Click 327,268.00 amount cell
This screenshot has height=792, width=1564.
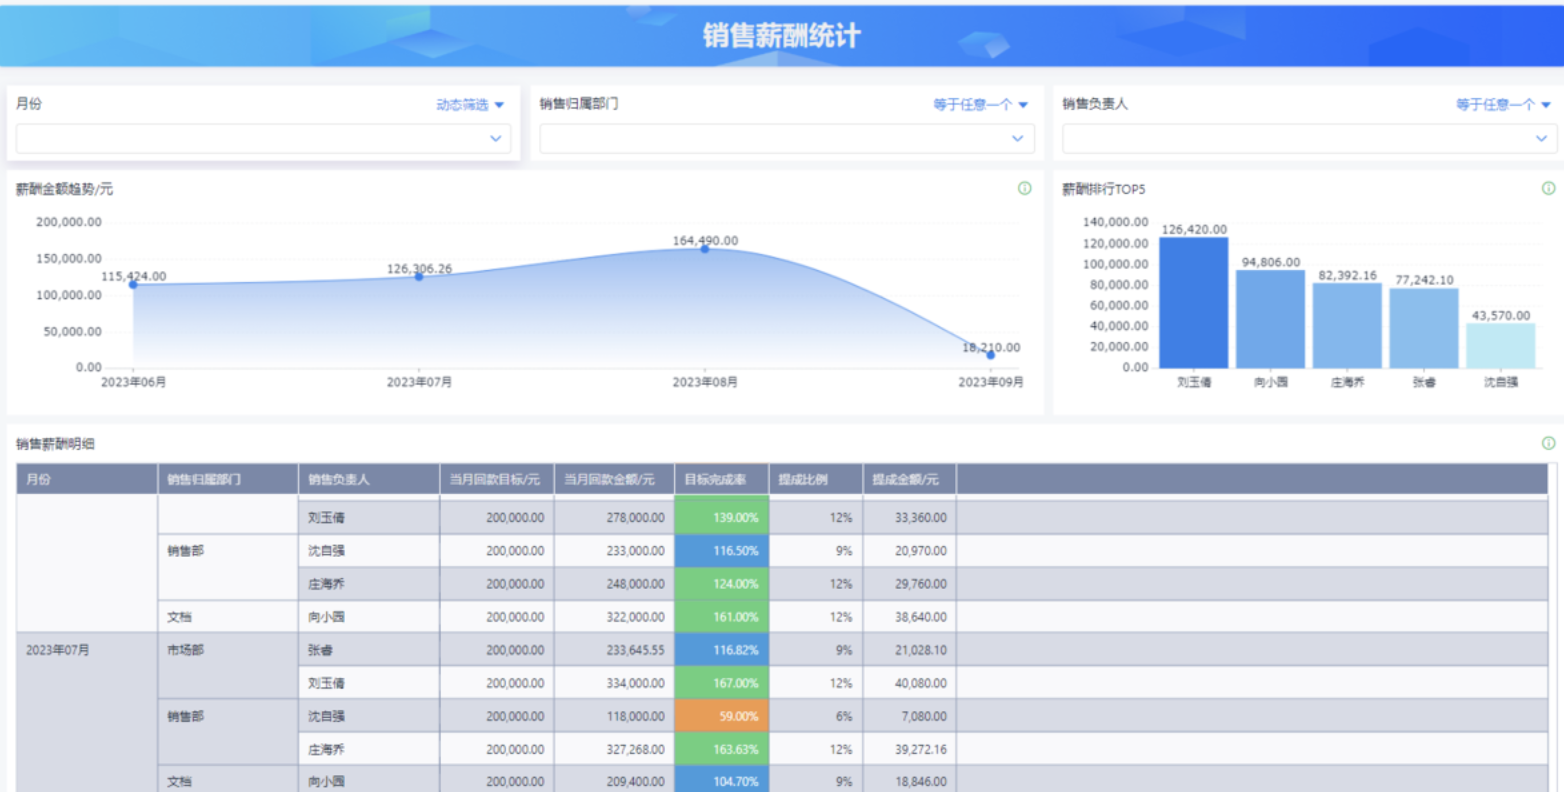(614, 749)
